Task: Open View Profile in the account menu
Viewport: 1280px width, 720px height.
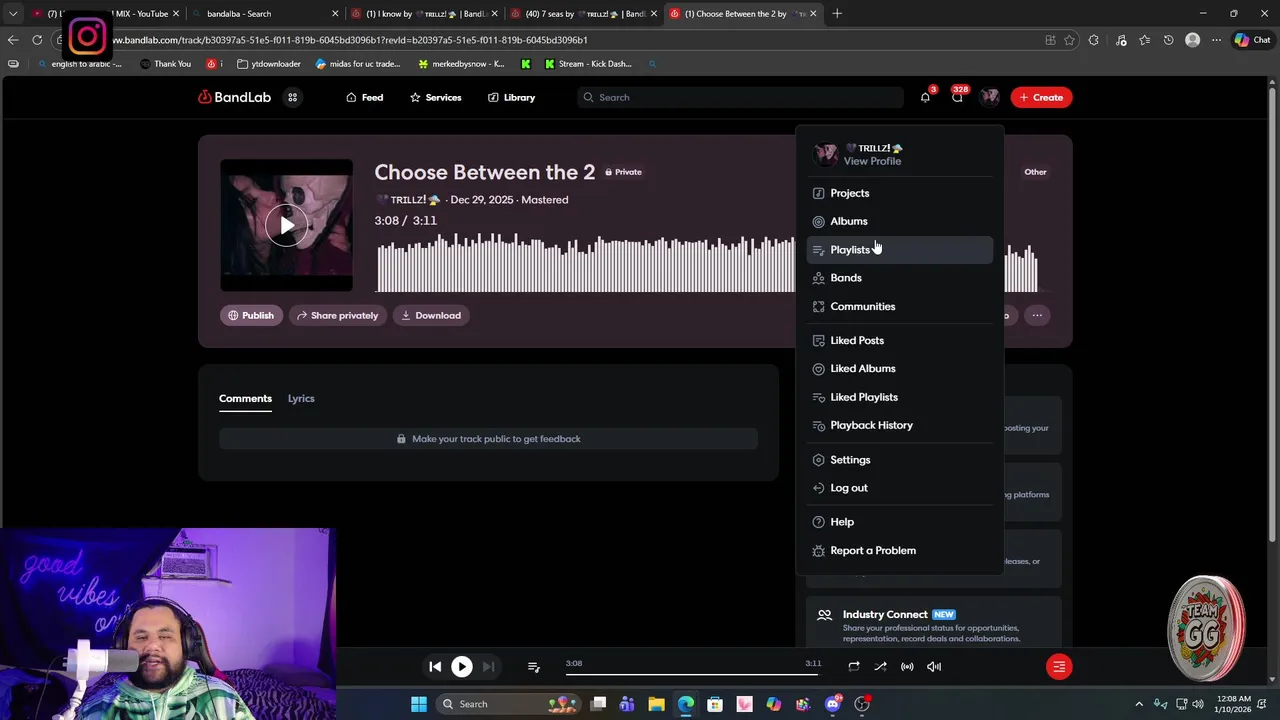Action: (872, 161)
